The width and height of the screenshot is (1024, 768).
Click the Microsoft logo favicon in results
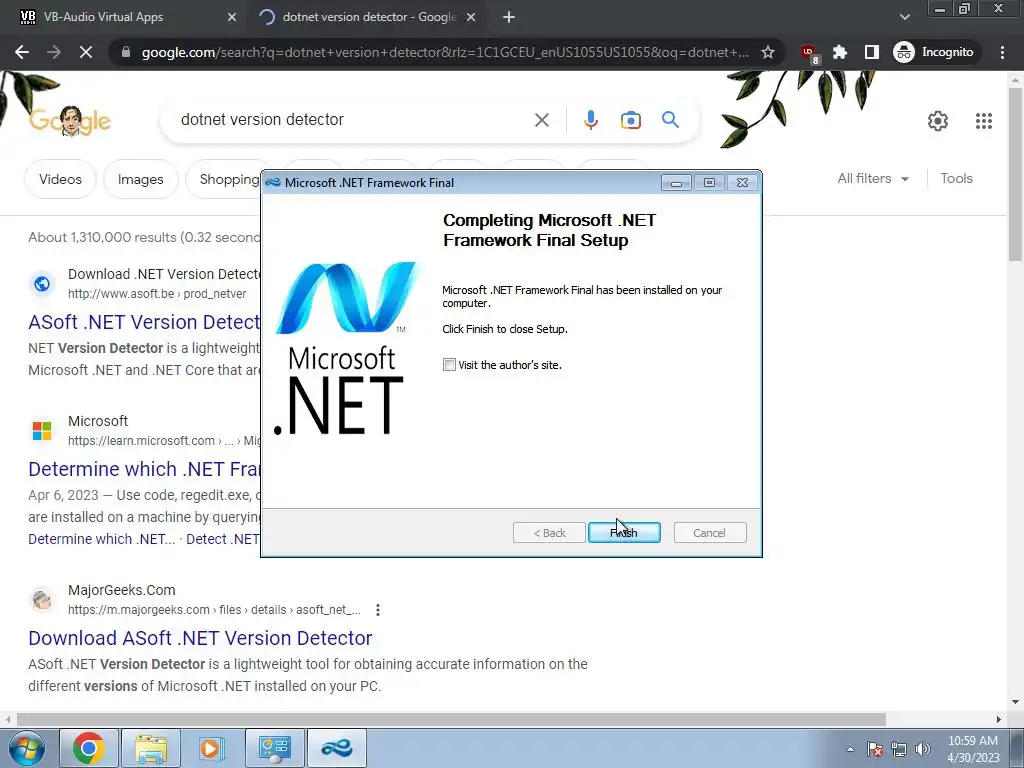pyautogui.click(x=42, y=431)
